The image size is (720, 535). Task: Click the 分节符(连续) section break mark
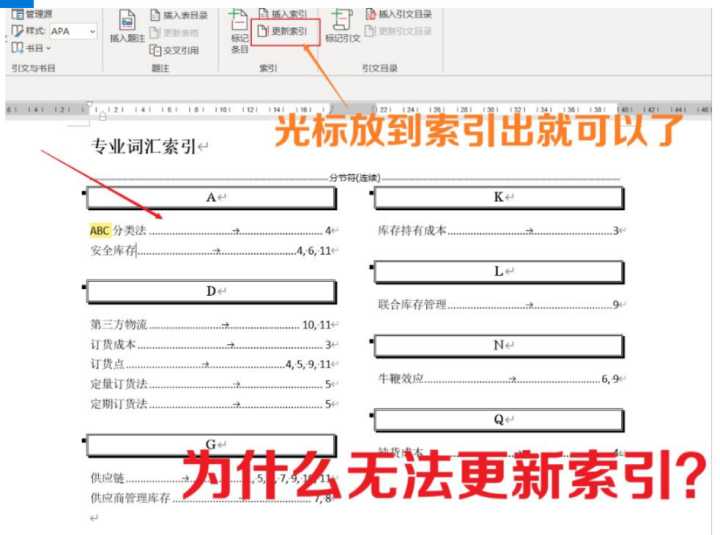[354, 178]
